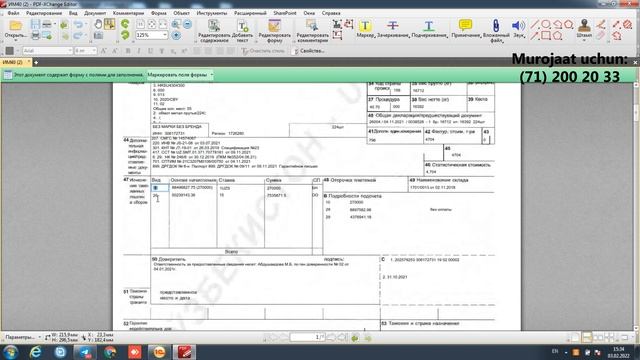The width and height of the screenshot is (640, 360).
Task: Select the Звук sound tool
Action: click(x=519, y=29)
